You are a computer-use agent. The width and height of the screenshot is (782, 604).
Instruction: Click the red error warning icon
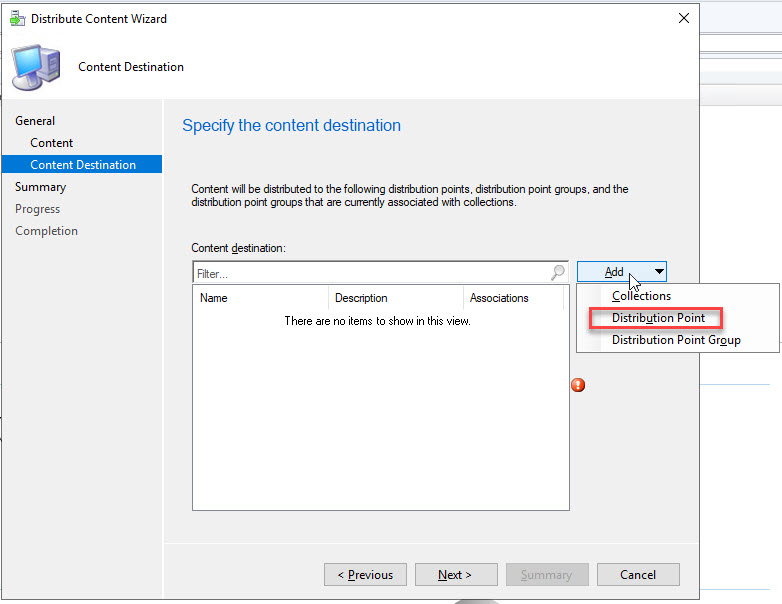(x=578, y=385)
